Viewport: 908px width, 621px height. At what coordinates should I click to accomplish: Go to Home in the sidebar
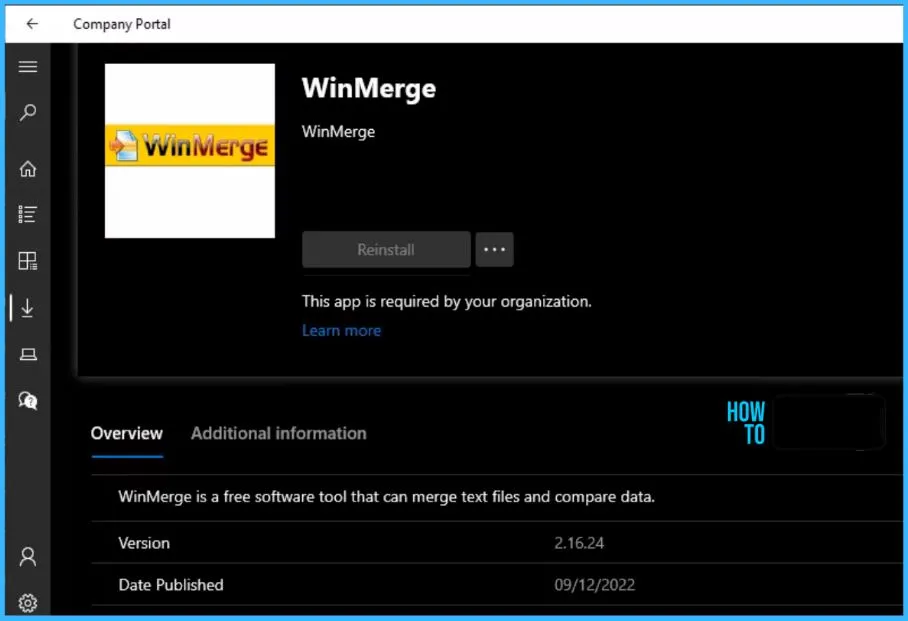[28, 169]
